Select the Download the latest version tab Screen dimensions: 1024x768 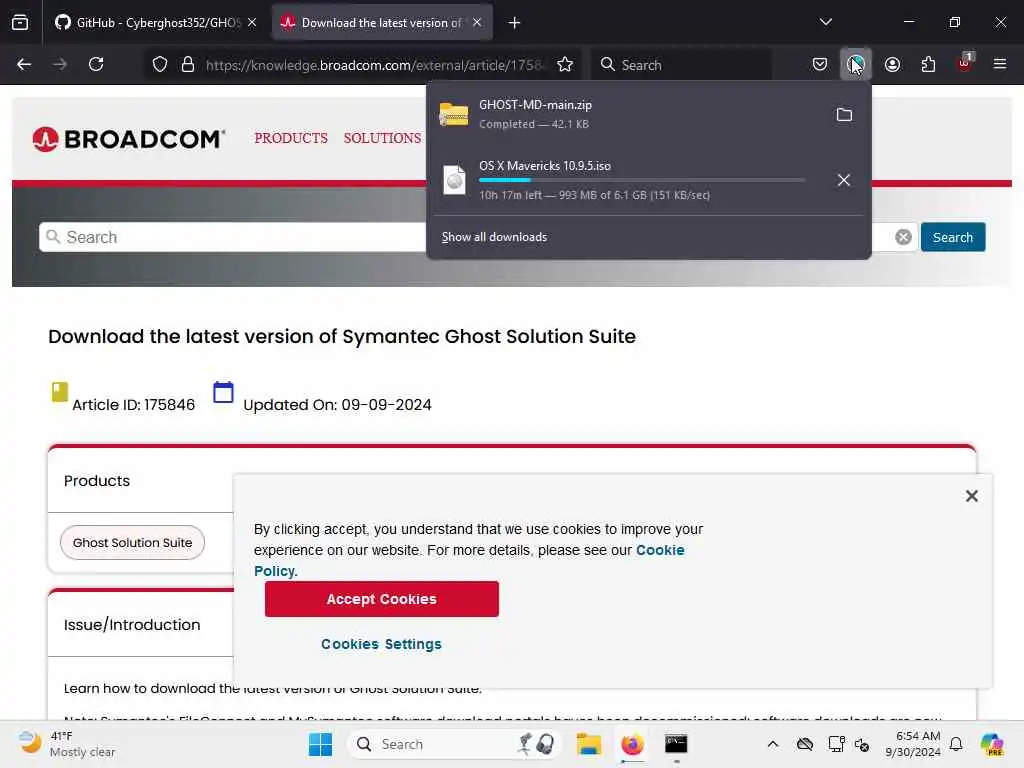(382, 22)
